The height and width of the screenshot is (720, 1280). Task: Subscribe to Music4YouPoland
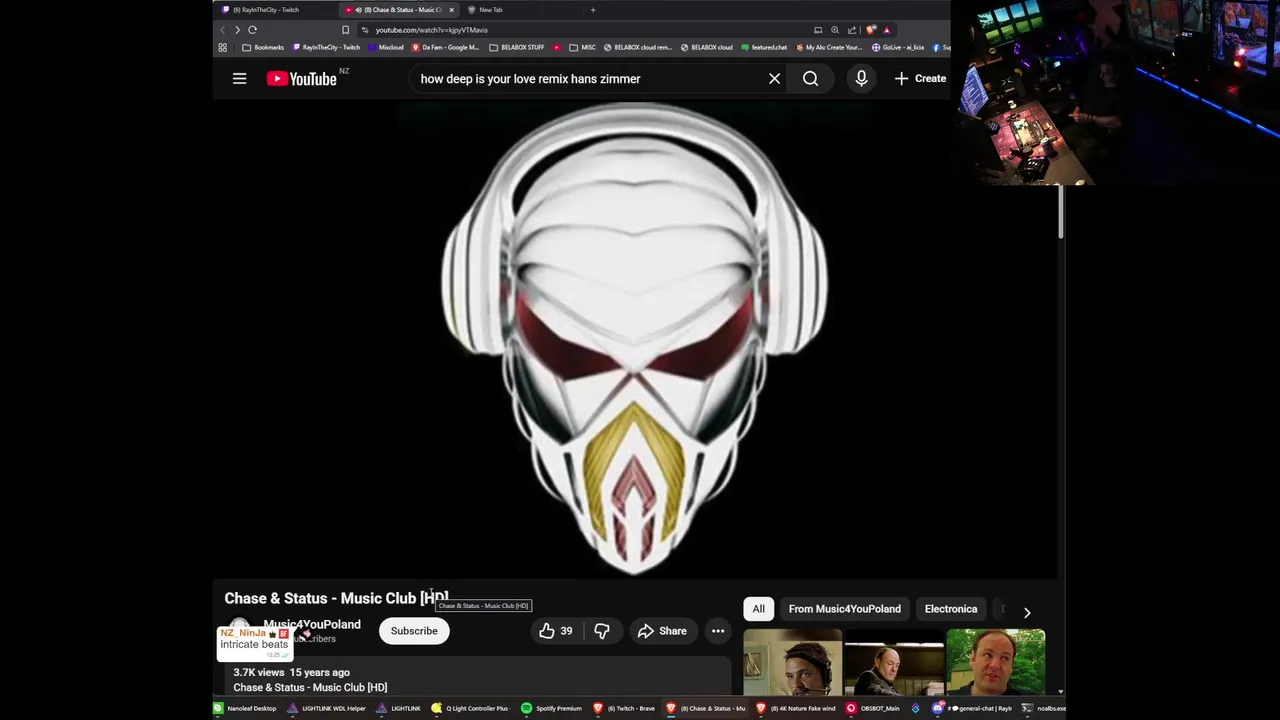414,631
